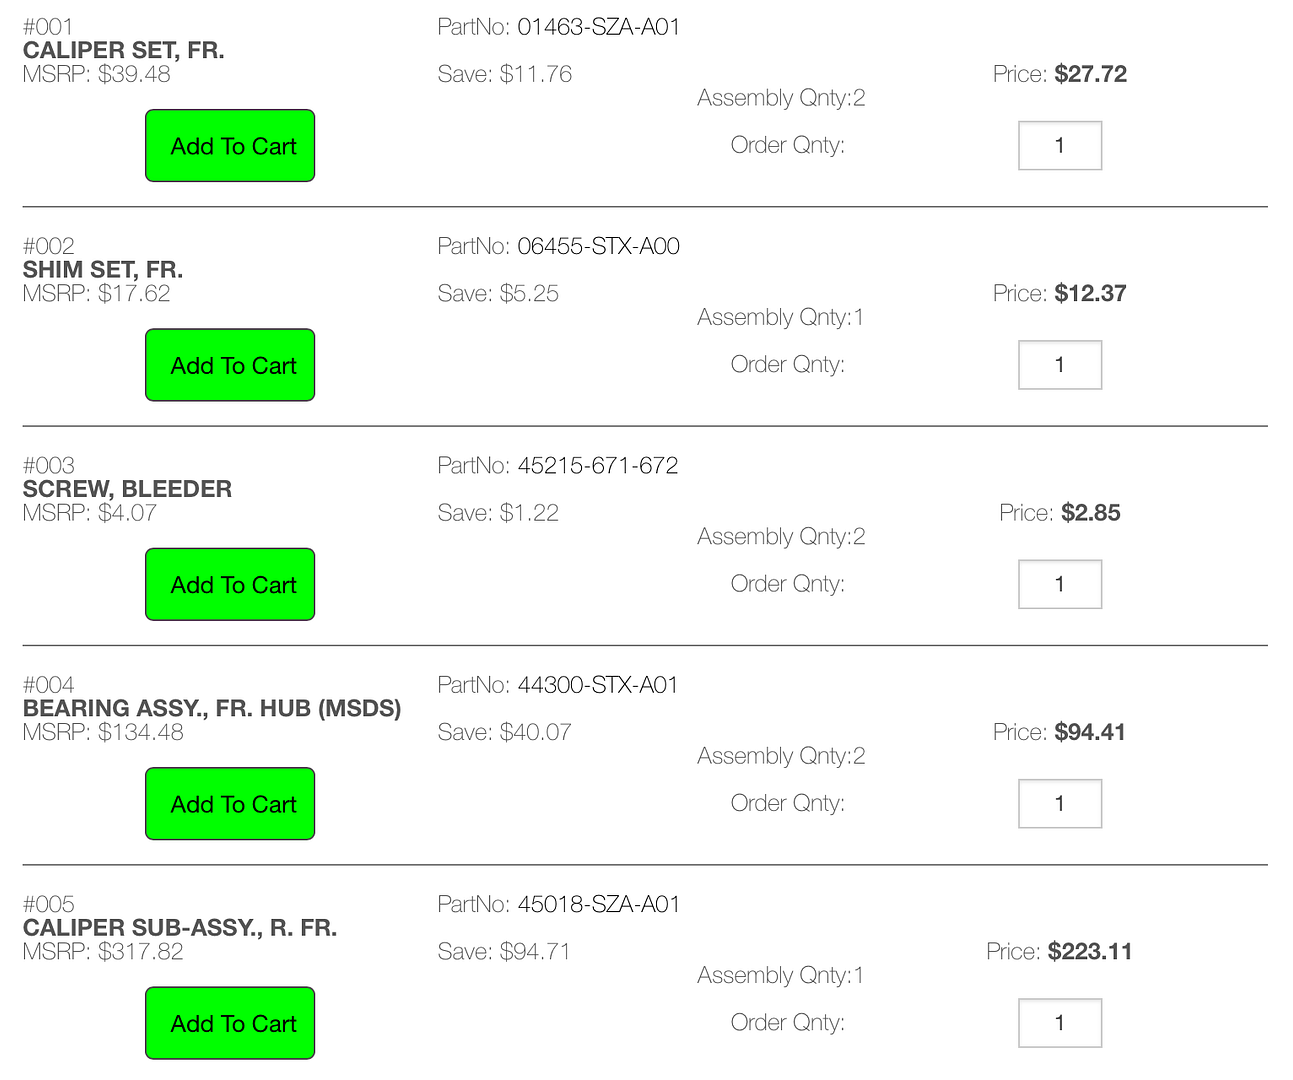Select part number 44300-STX-A01

coord(598,685)
